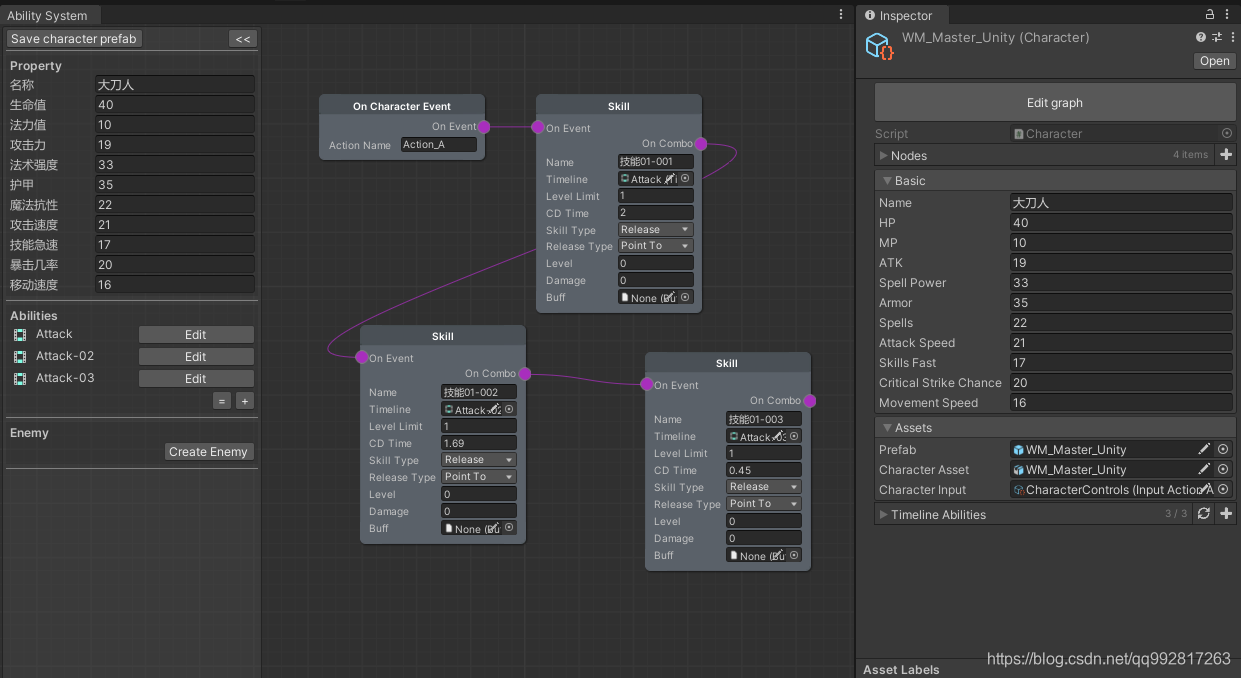
Task: Click the Action Name field Action_A
Action: [x=439, y=145]
